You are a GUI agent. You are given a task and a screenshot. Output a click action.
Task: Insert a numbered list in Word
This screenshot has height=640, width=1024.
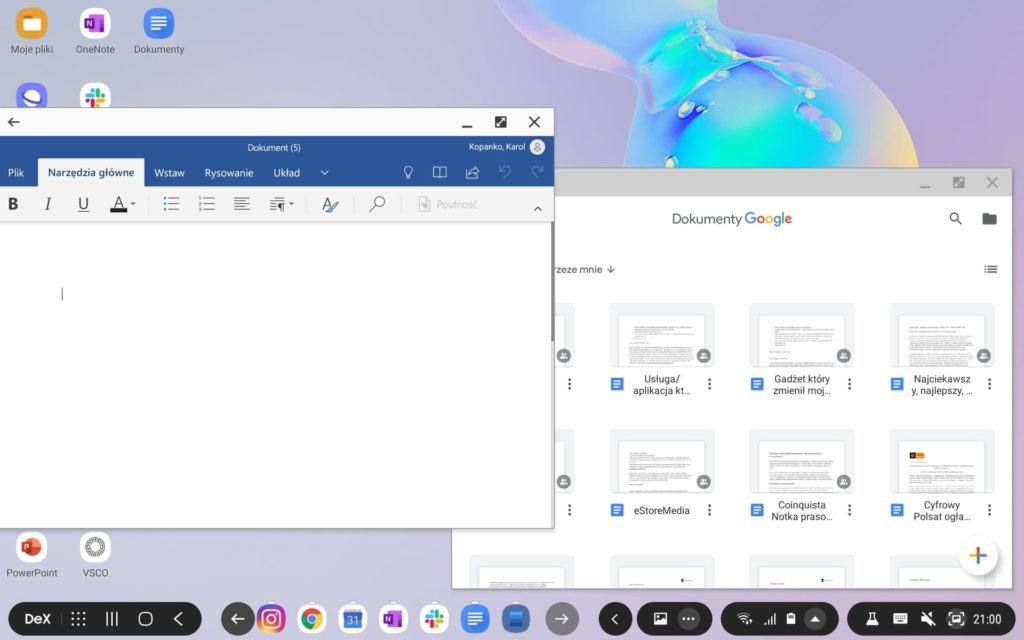pyautogui.click(x=206, y=204)
